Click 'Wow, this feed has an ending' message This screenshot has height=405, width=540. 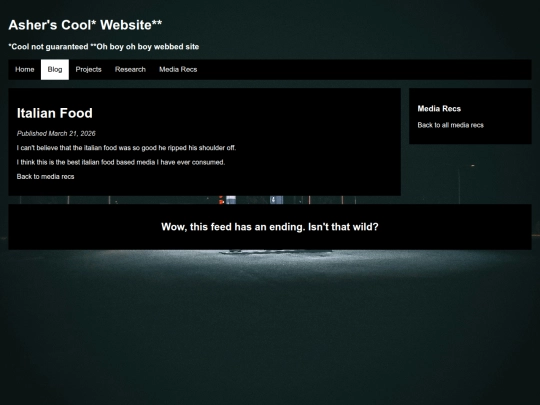tap(270, 227)
